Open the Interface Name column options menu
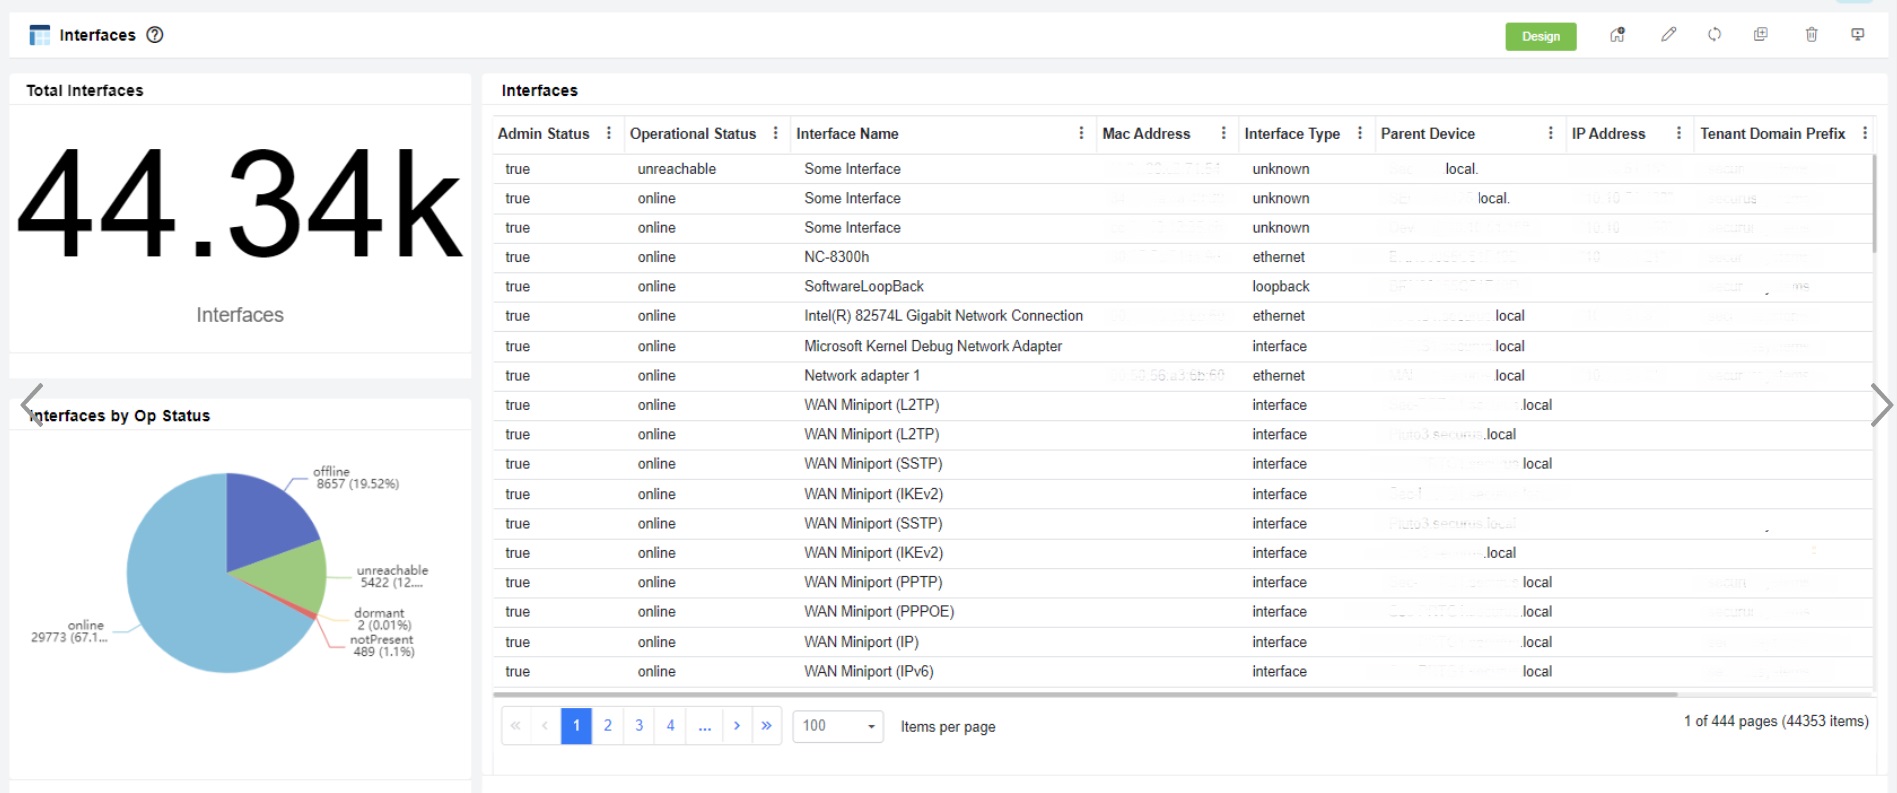Viewport: 1897px width, 793px height. (1081, 133)
